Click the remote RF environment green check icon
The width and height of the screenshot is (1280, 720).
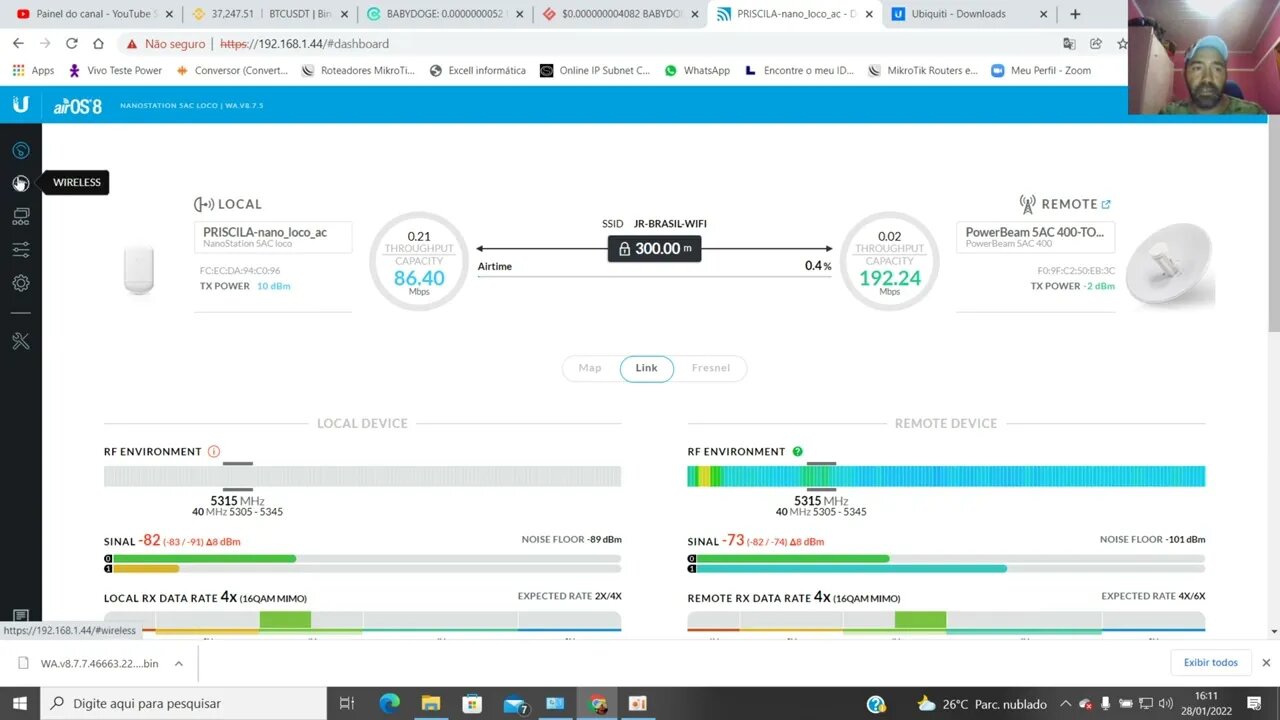tap(797, 451)
